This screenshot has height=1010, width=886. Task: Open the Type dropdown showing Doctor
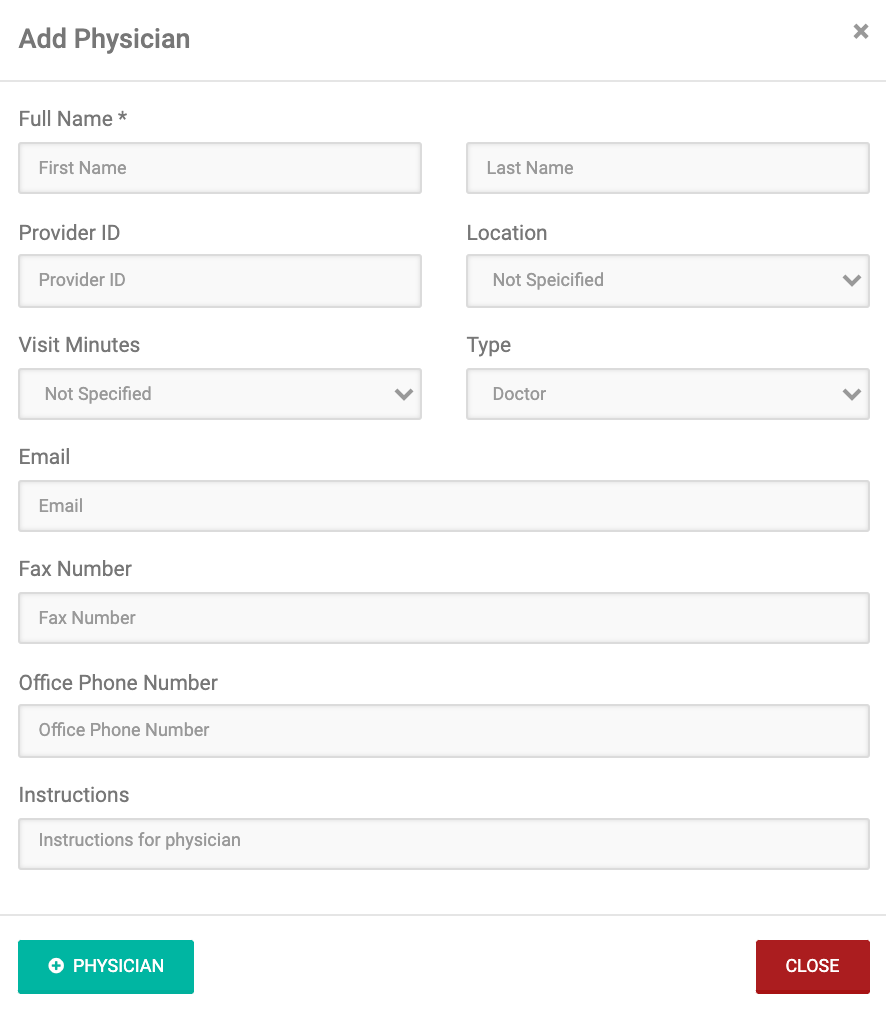pos(668,394)
